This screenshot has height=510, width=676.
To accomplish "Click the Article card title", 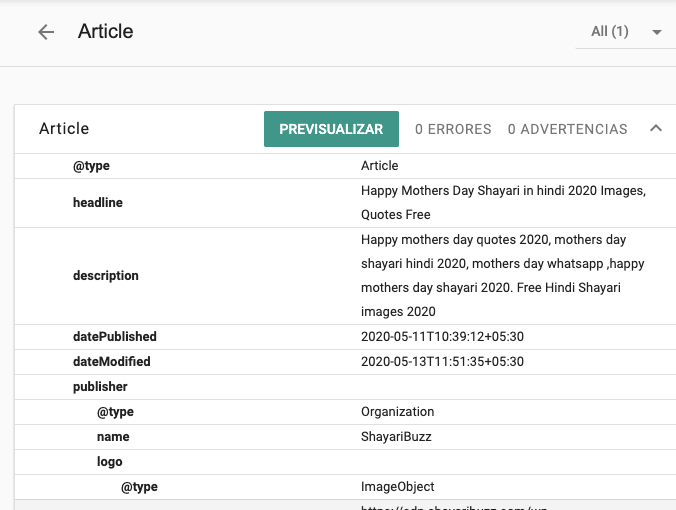I will point(64,129).
